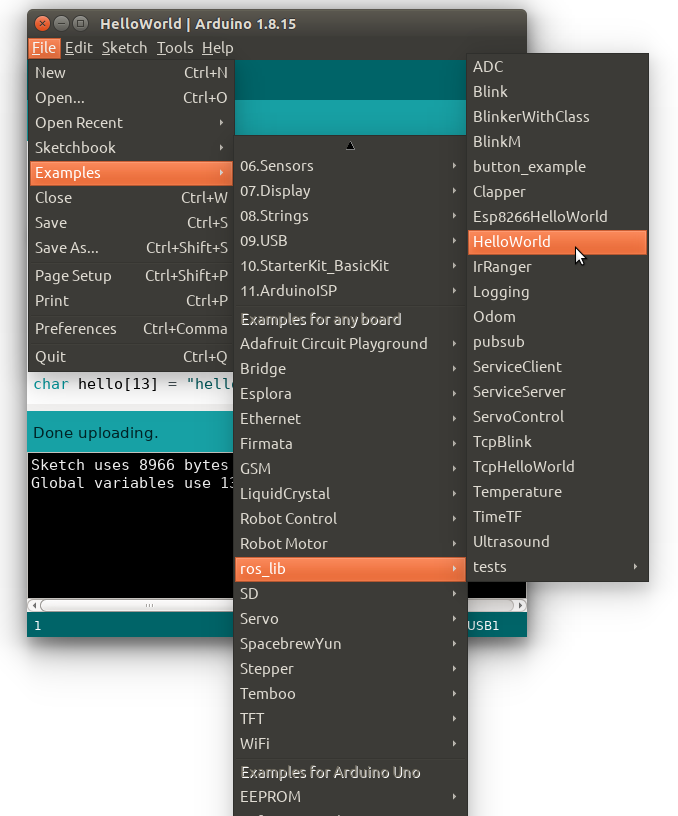Screen dimensions: 678x816
Task: Expand Firmata library examples
Action: [x=350, y=444]
